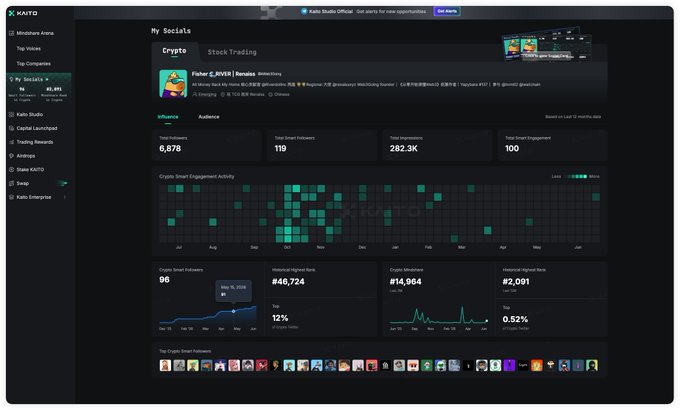The height and width of the screenshot is (410, 680).
Task: Expand the Kaito Enterprise submenu chevron
Action: point(65,197)
